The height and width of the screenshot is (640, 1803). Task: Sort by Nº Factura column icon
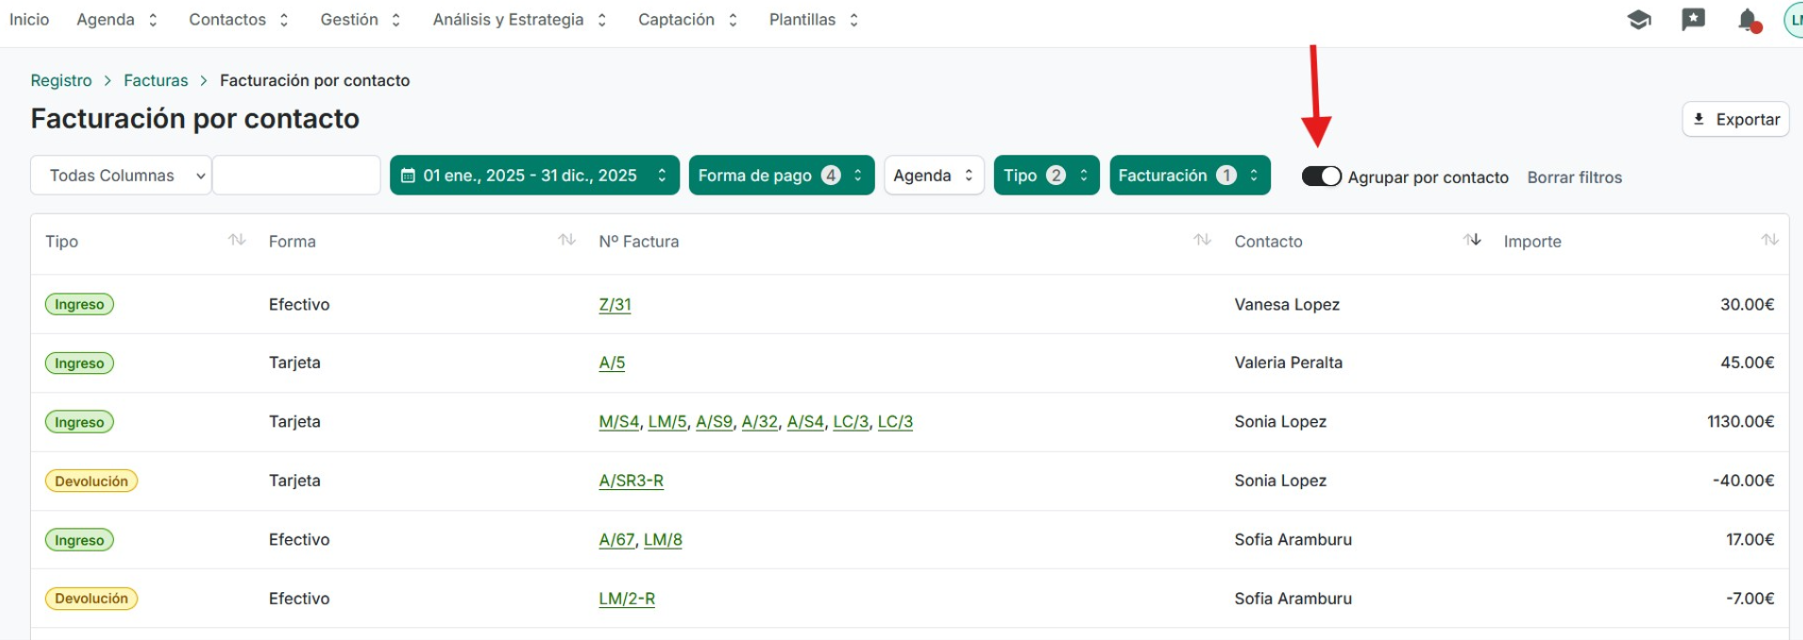coord(1202,240)
